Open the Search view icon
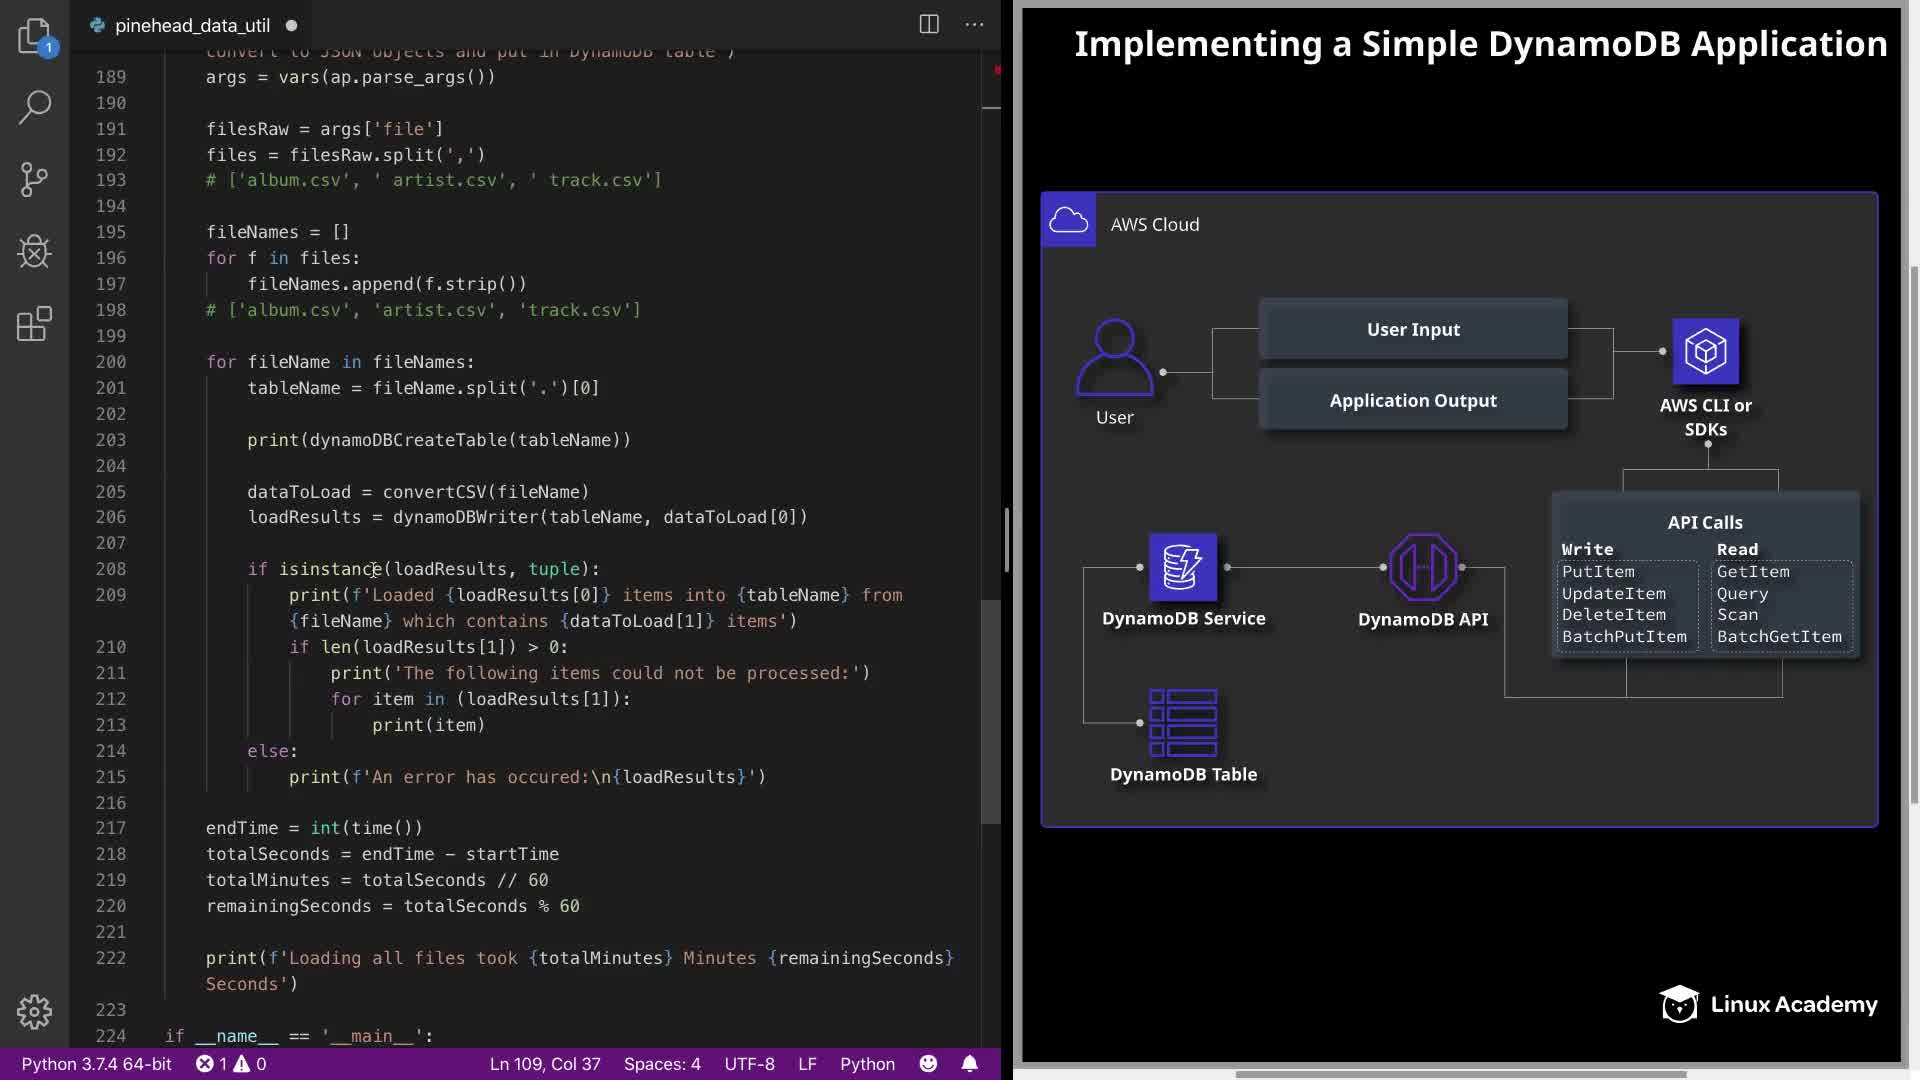Screen dimensions: 1920x1080 pos(34,107)
